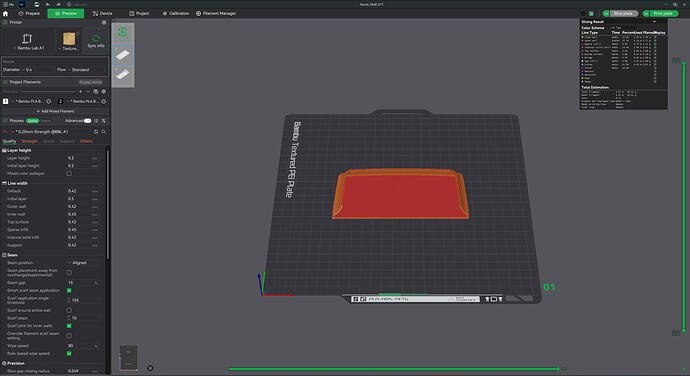Click the save project icon
The image size is (690, 376).
(37, 4)
